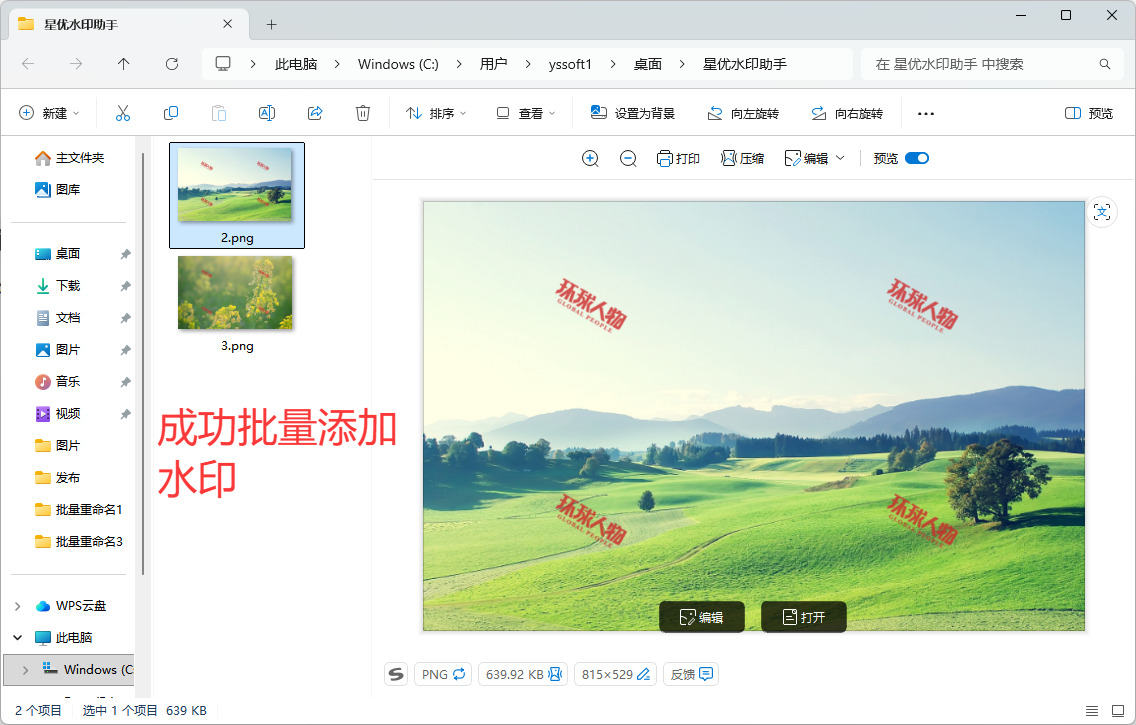Click the 向右旋转 button

coord(847,113)
